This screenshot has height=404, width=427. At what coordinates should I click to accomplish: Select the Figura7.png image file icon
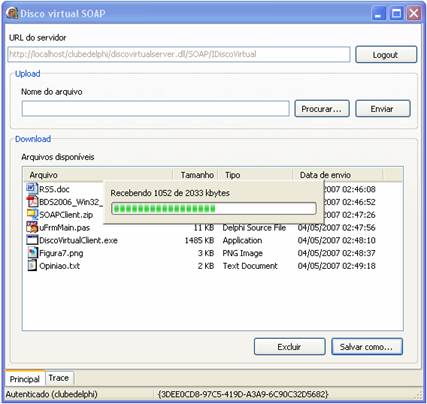[32, 253]
